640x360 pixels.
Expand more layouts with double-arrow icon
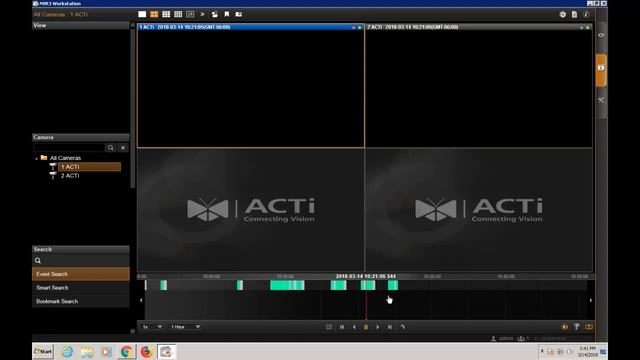click(x=202, y=14)
